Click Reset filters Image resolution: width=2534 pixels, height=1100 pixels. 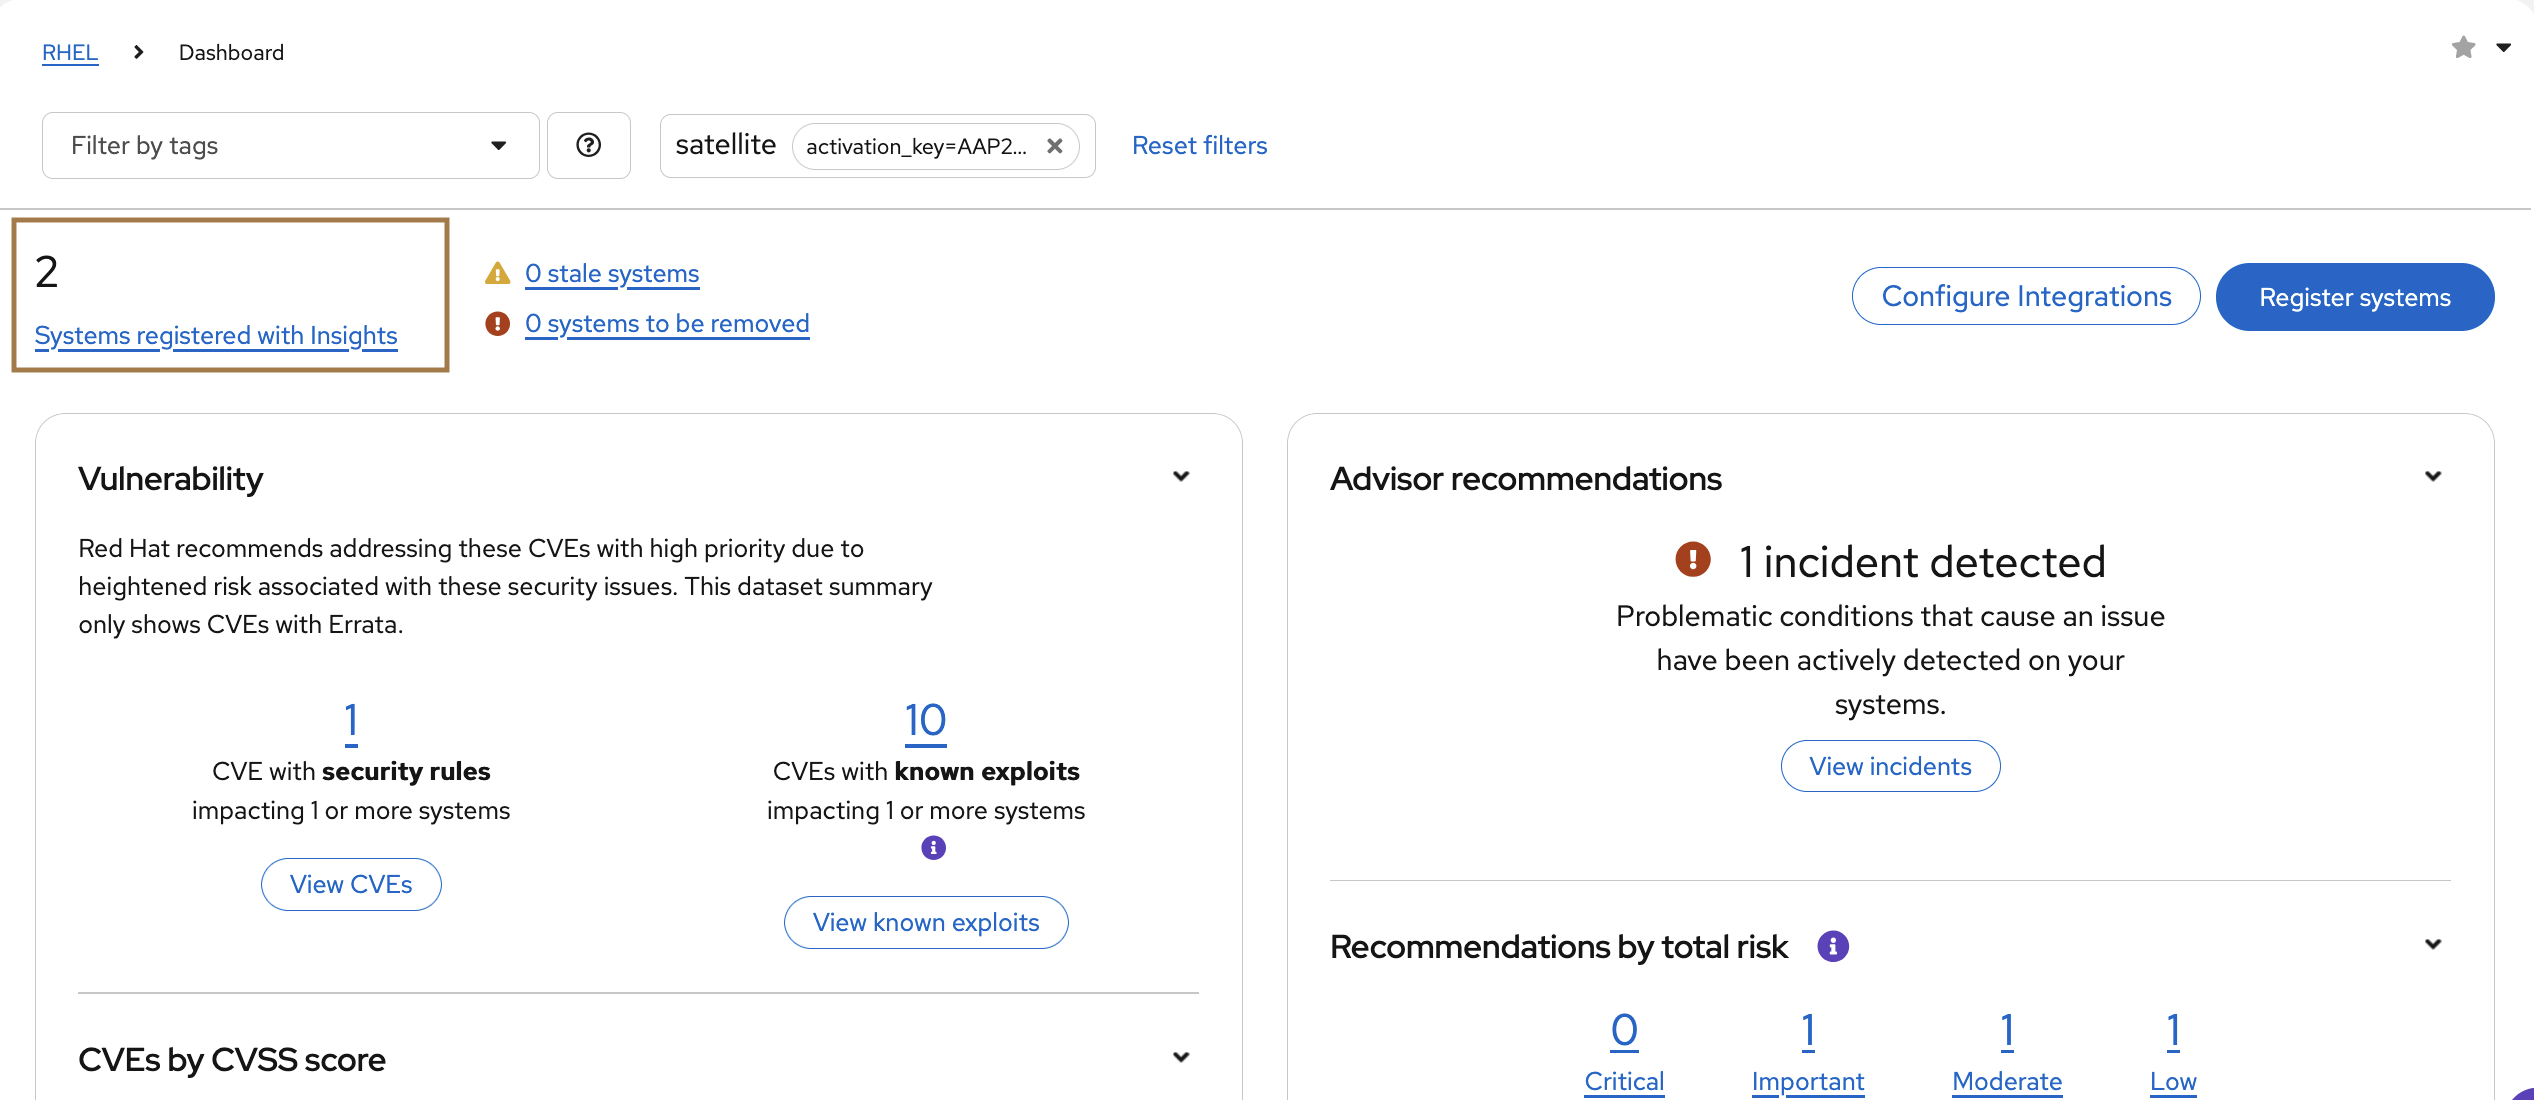[x=1199, y=146]
